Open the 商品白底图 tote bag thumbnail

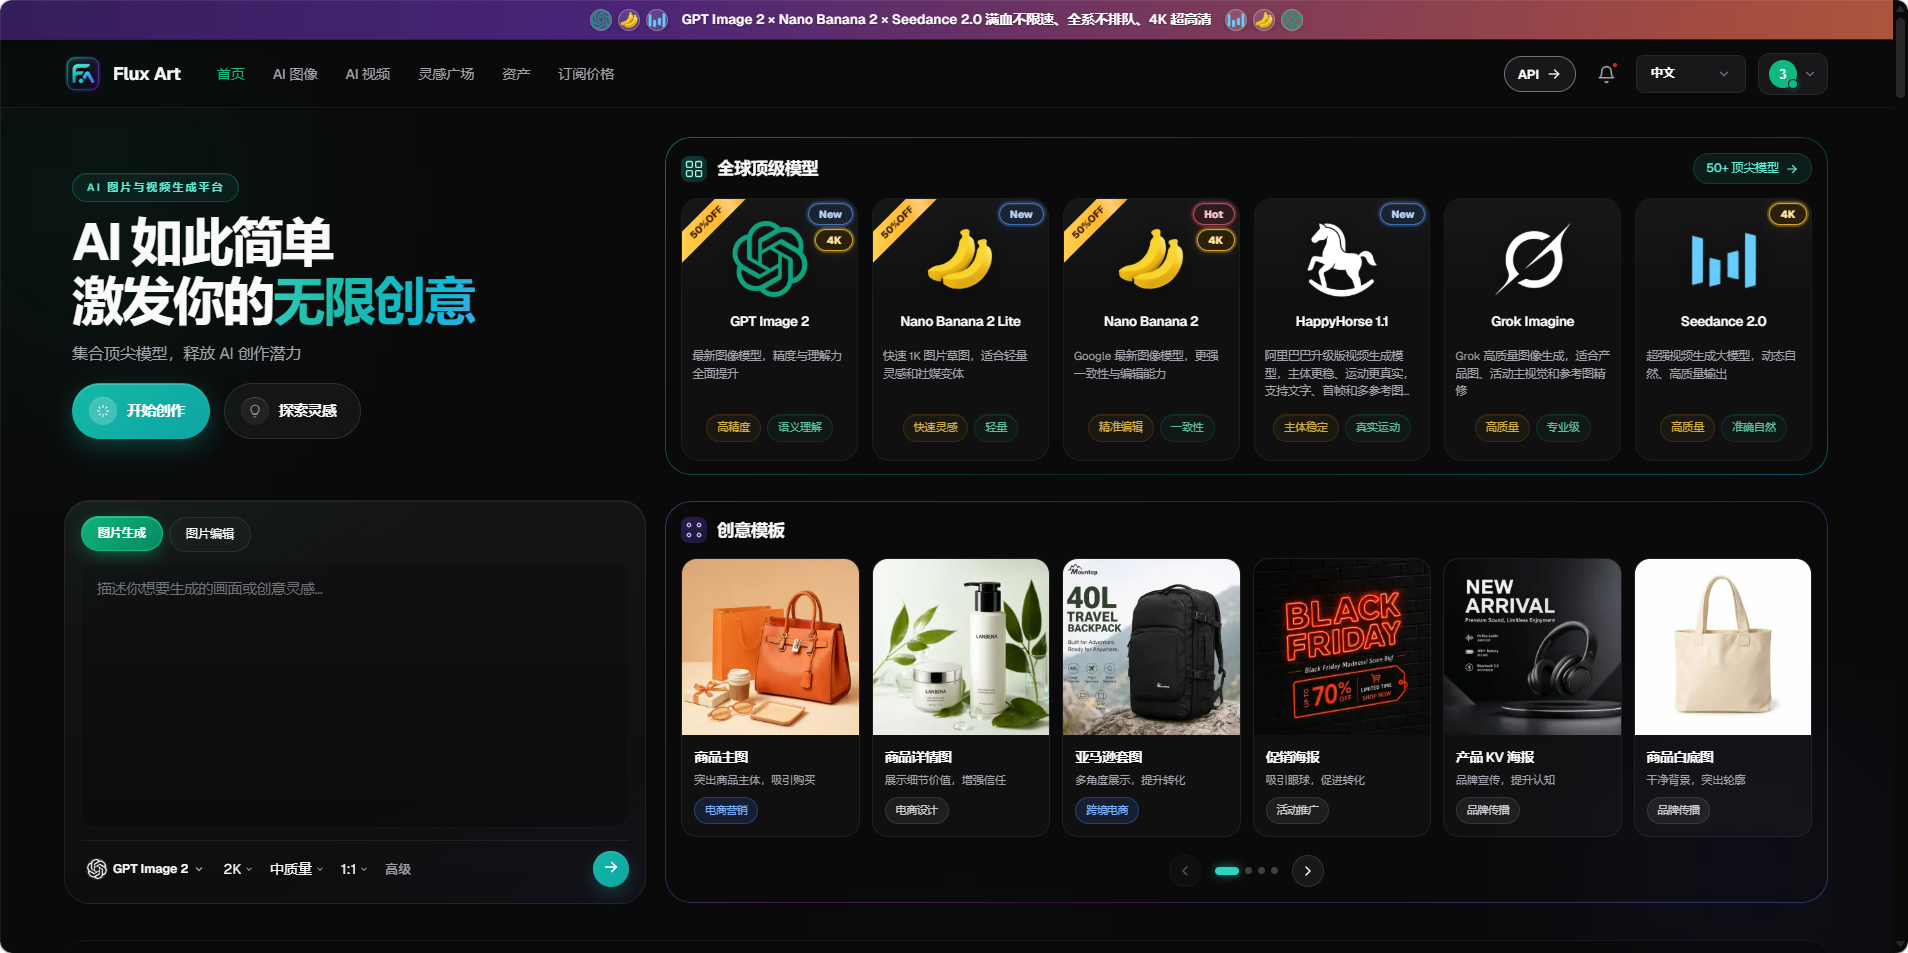point(1723,647)
